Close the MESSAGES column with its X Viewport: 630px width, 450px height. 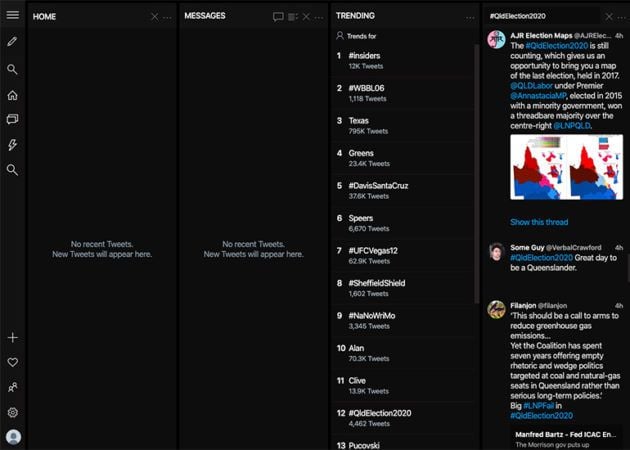(306, 16)
